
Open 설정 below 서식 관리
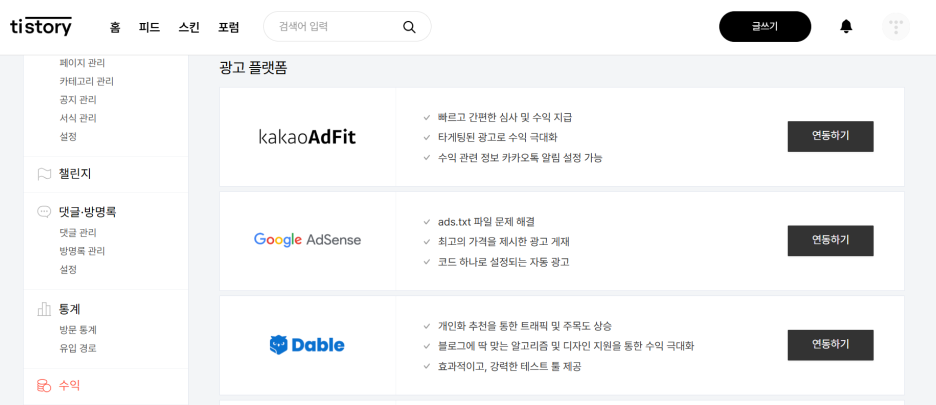point(68,137)
